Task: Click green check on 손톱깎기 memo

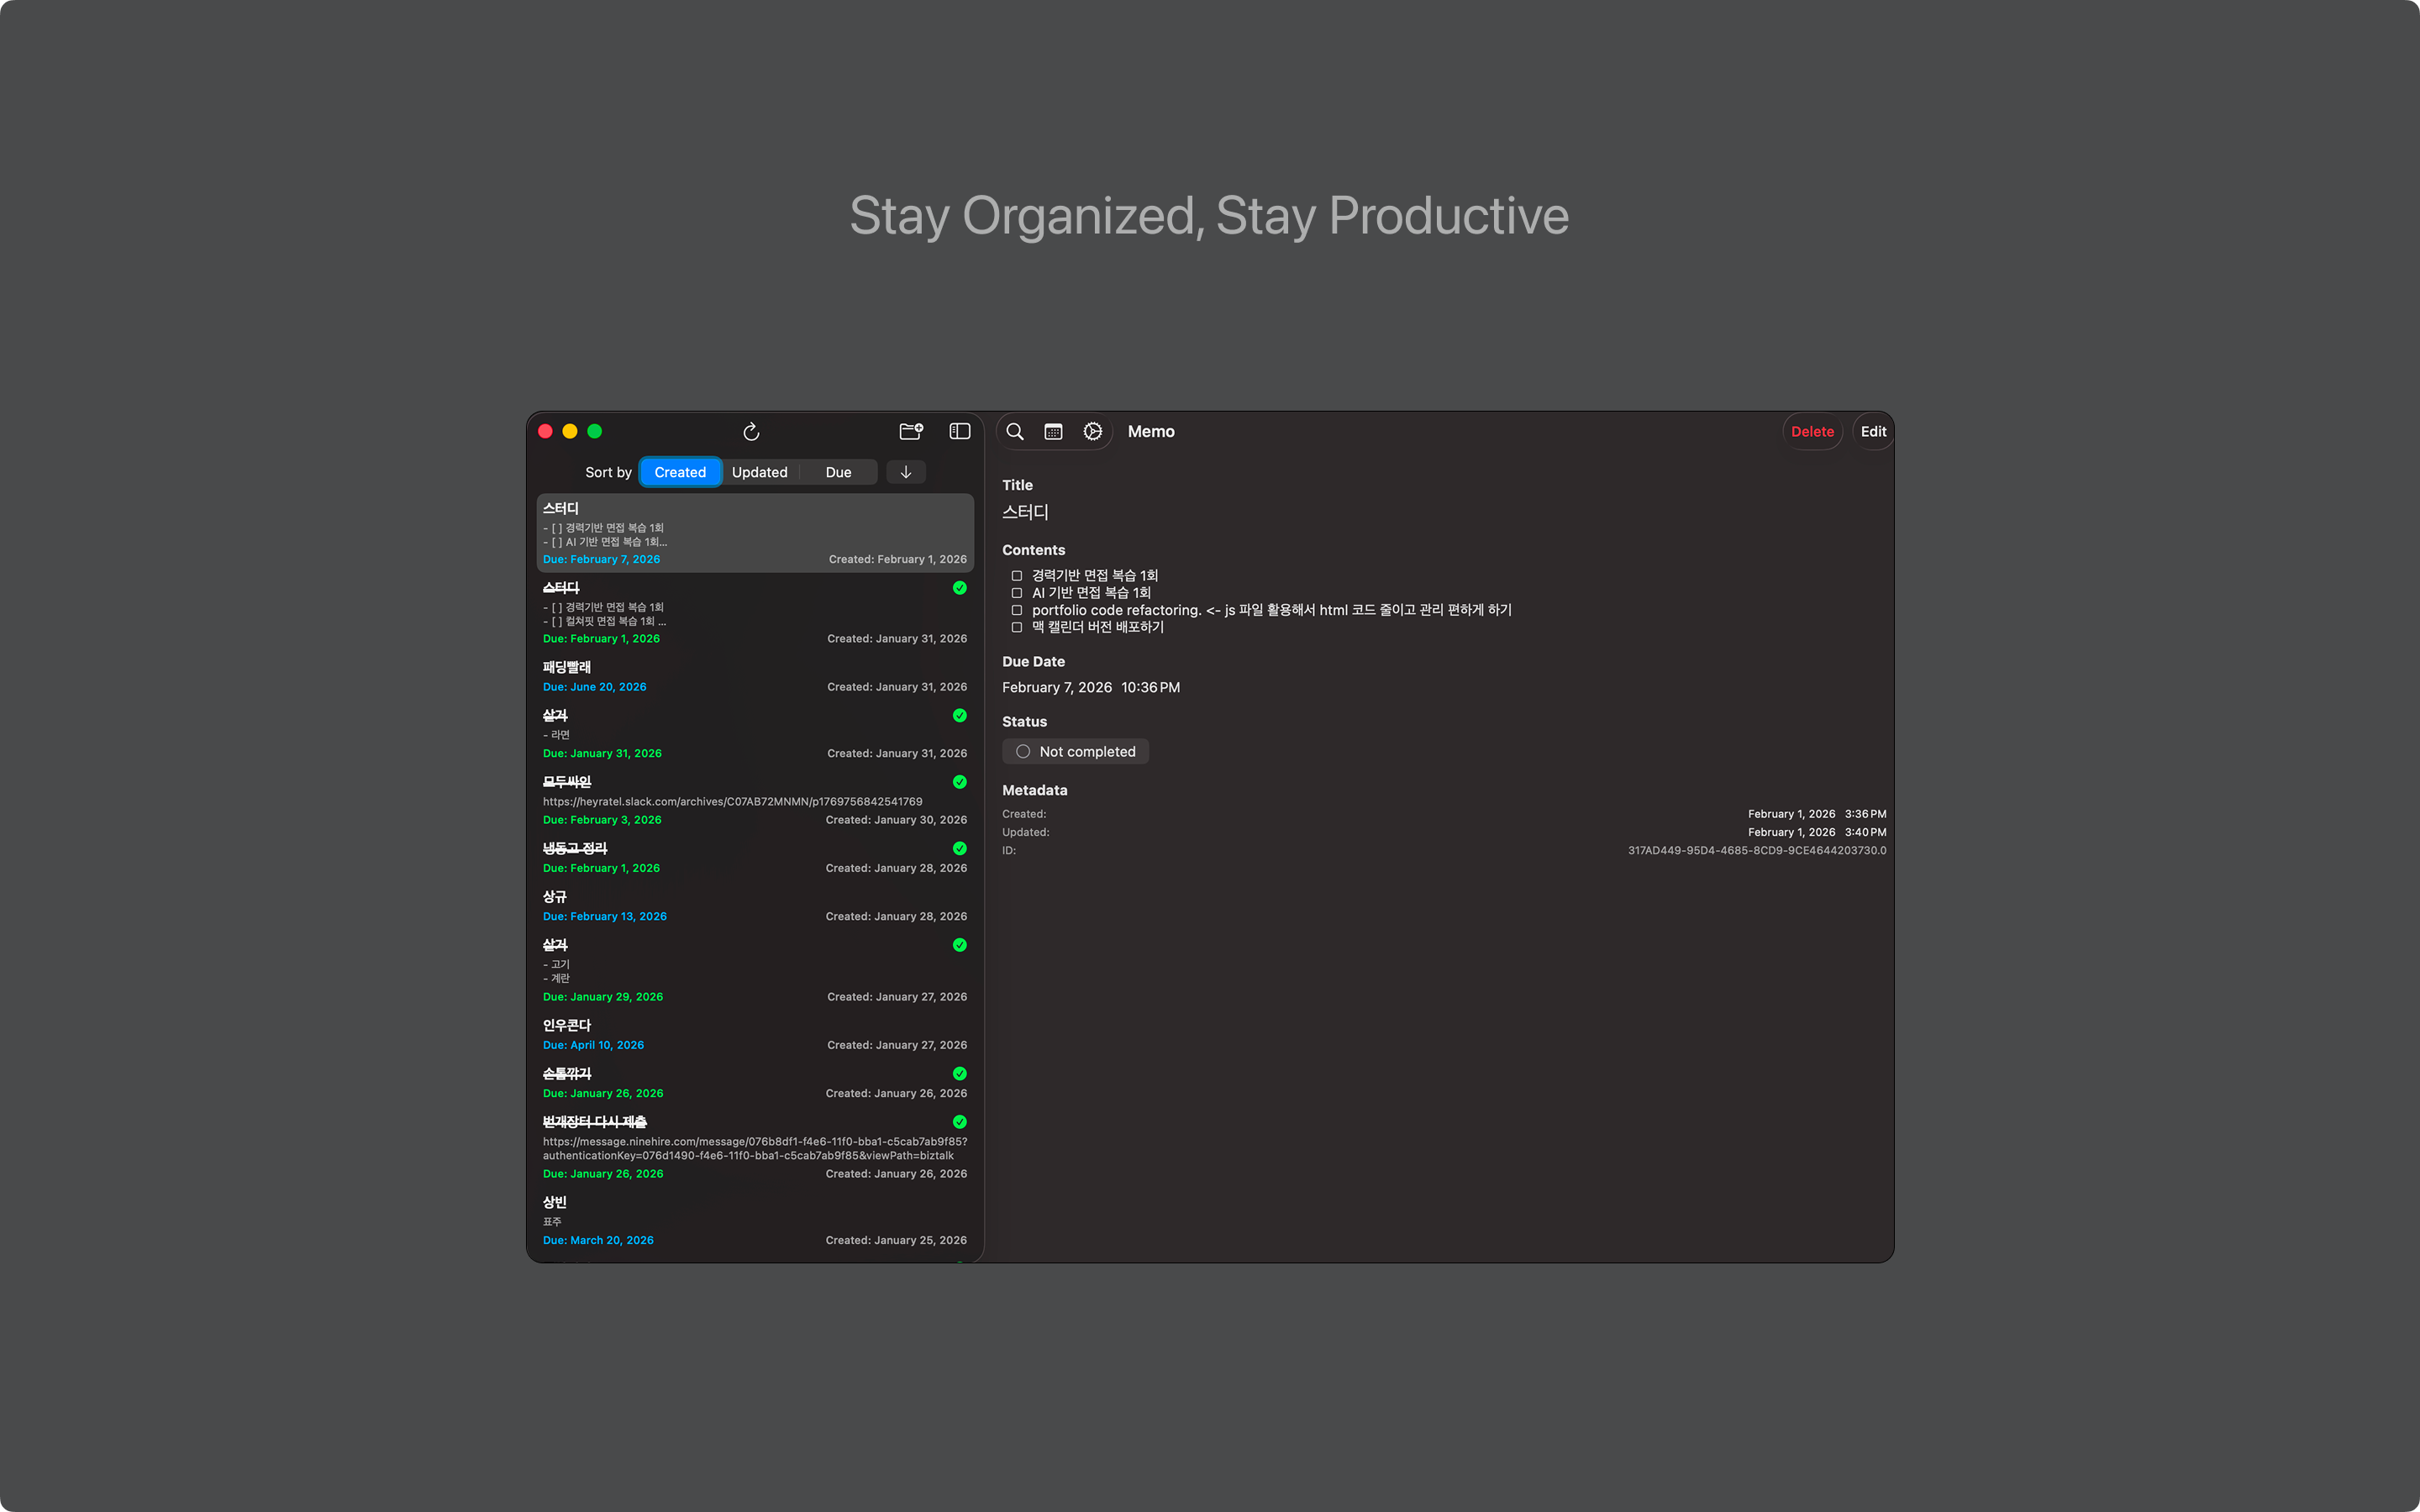Action: (960, 1073)
